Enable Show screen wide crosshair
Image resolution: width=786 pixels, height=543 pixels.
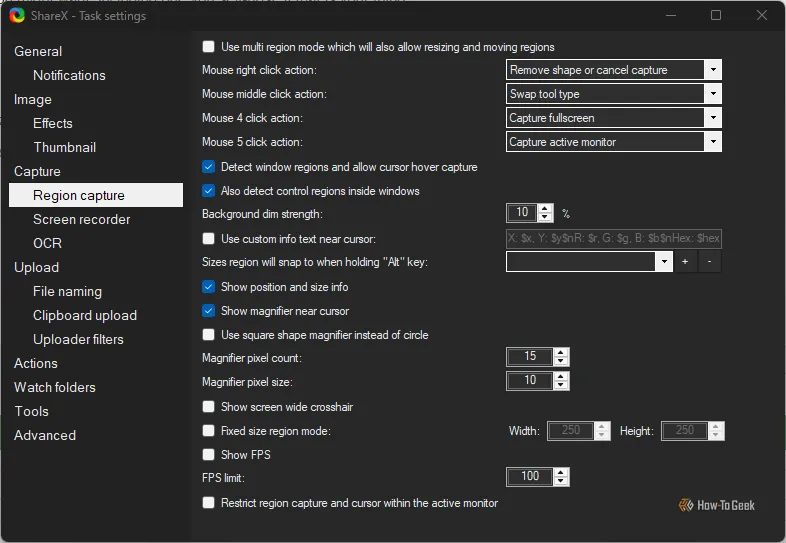point(209,407)
